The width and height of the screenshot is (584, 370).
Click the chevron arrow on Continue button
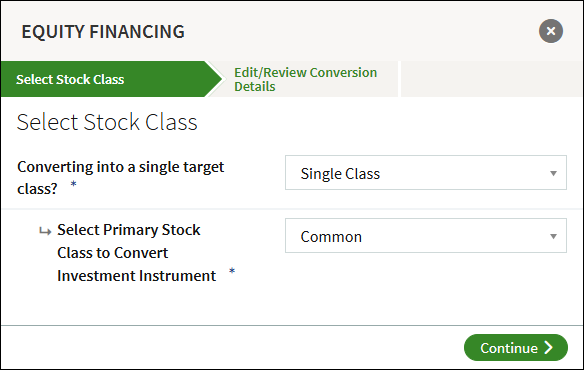(548, 348)
